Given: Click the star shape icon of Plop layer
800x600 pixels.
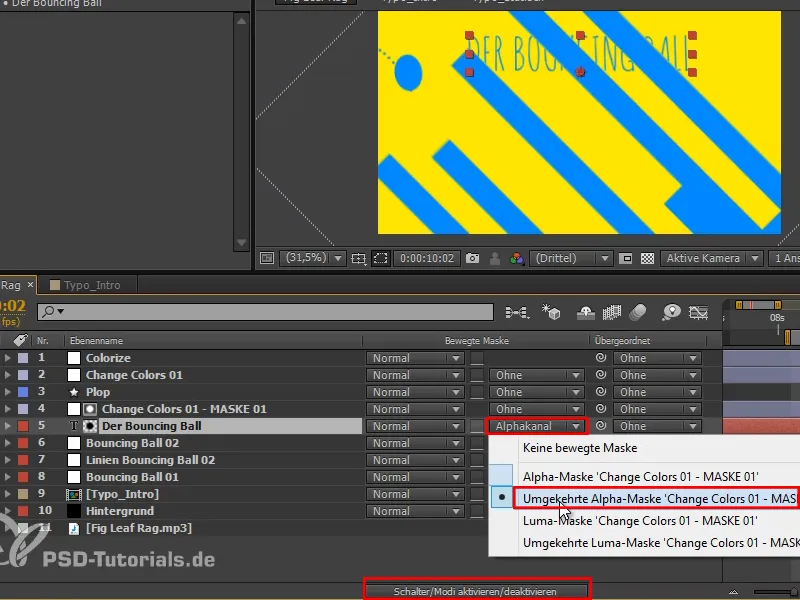Looking at the screenshot, I should click(x=74, y=392).
